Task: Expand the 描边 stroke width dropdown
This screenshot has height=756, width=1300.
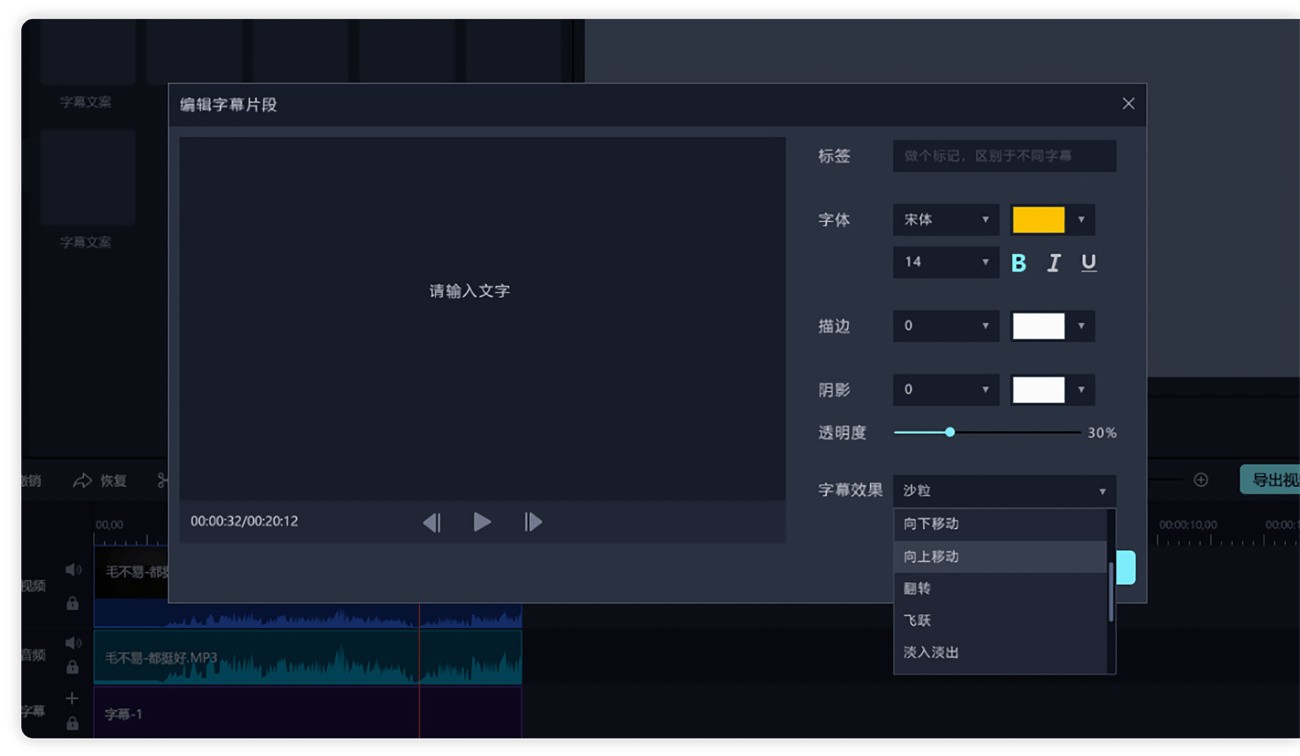Action: pyautogui.click(x=945, y=326)
